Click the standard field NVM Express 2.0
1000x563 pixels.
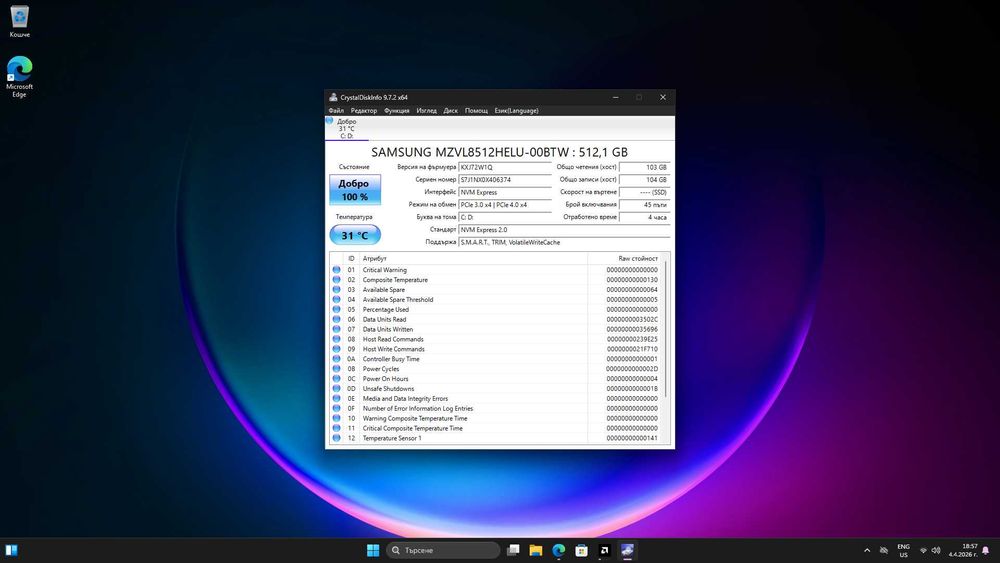pos(564,230)
